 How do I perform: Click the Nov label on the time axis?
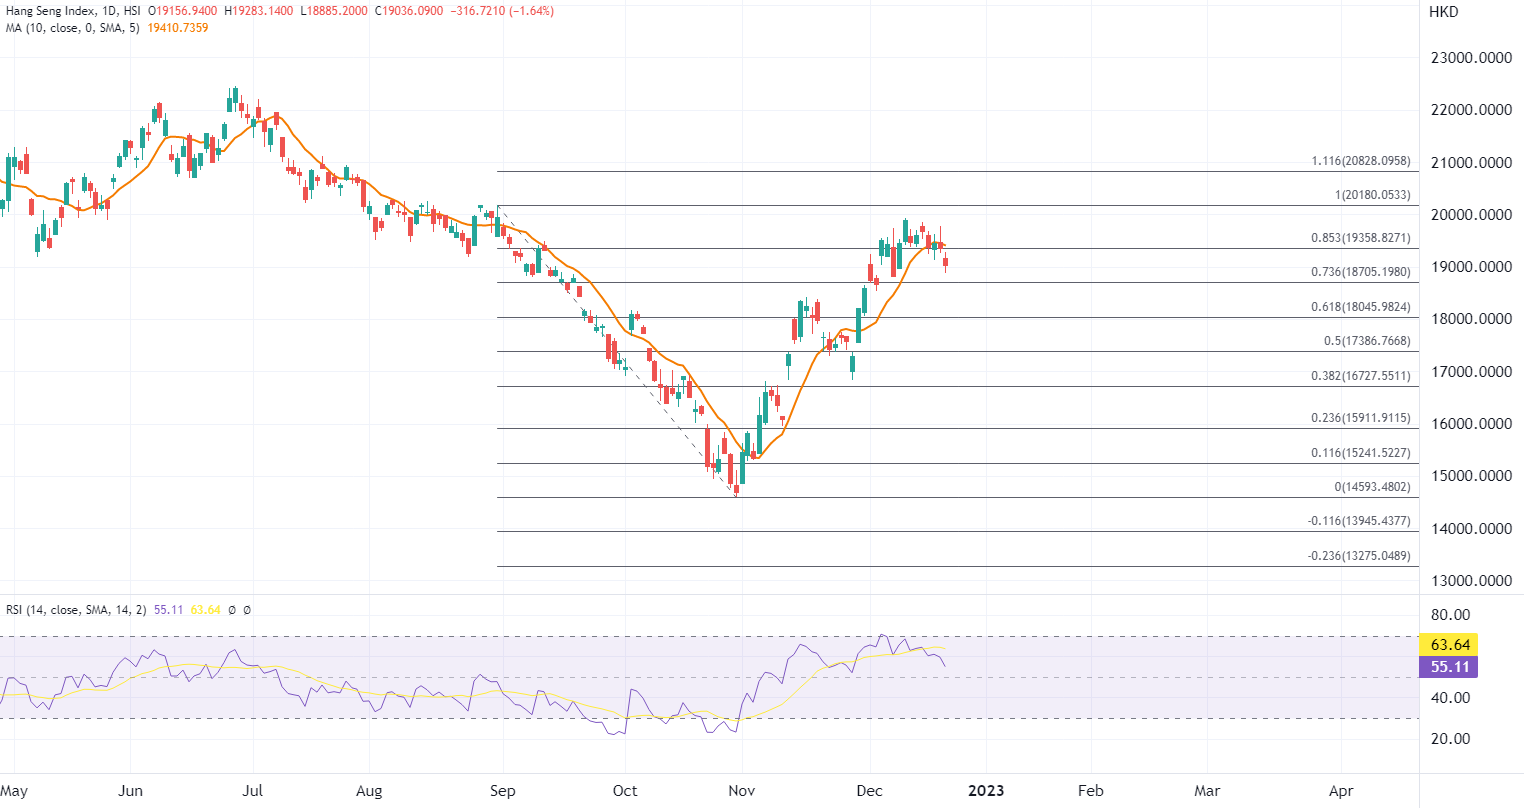click(742, 791)
